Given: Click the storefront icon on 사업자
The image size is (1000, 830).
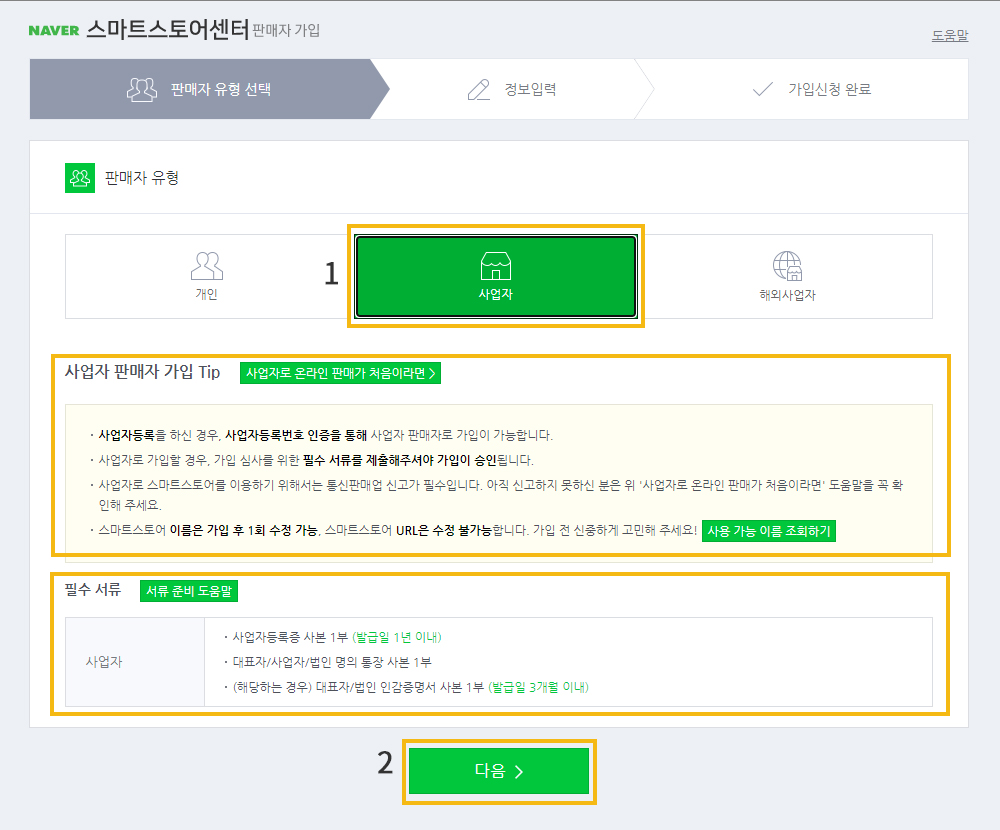Looking at the screenshot, I should tap(496, 266).
